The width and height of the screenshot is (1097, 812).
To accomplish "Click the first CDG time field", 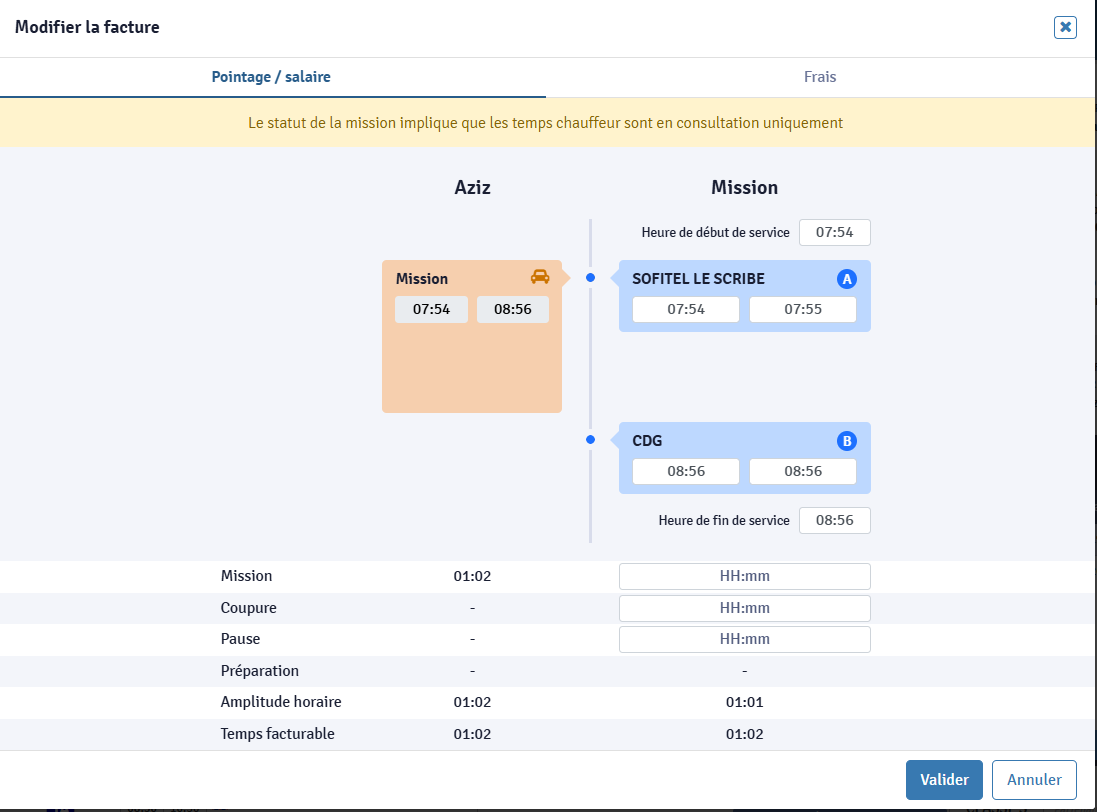I will click(x=686, y=472).
